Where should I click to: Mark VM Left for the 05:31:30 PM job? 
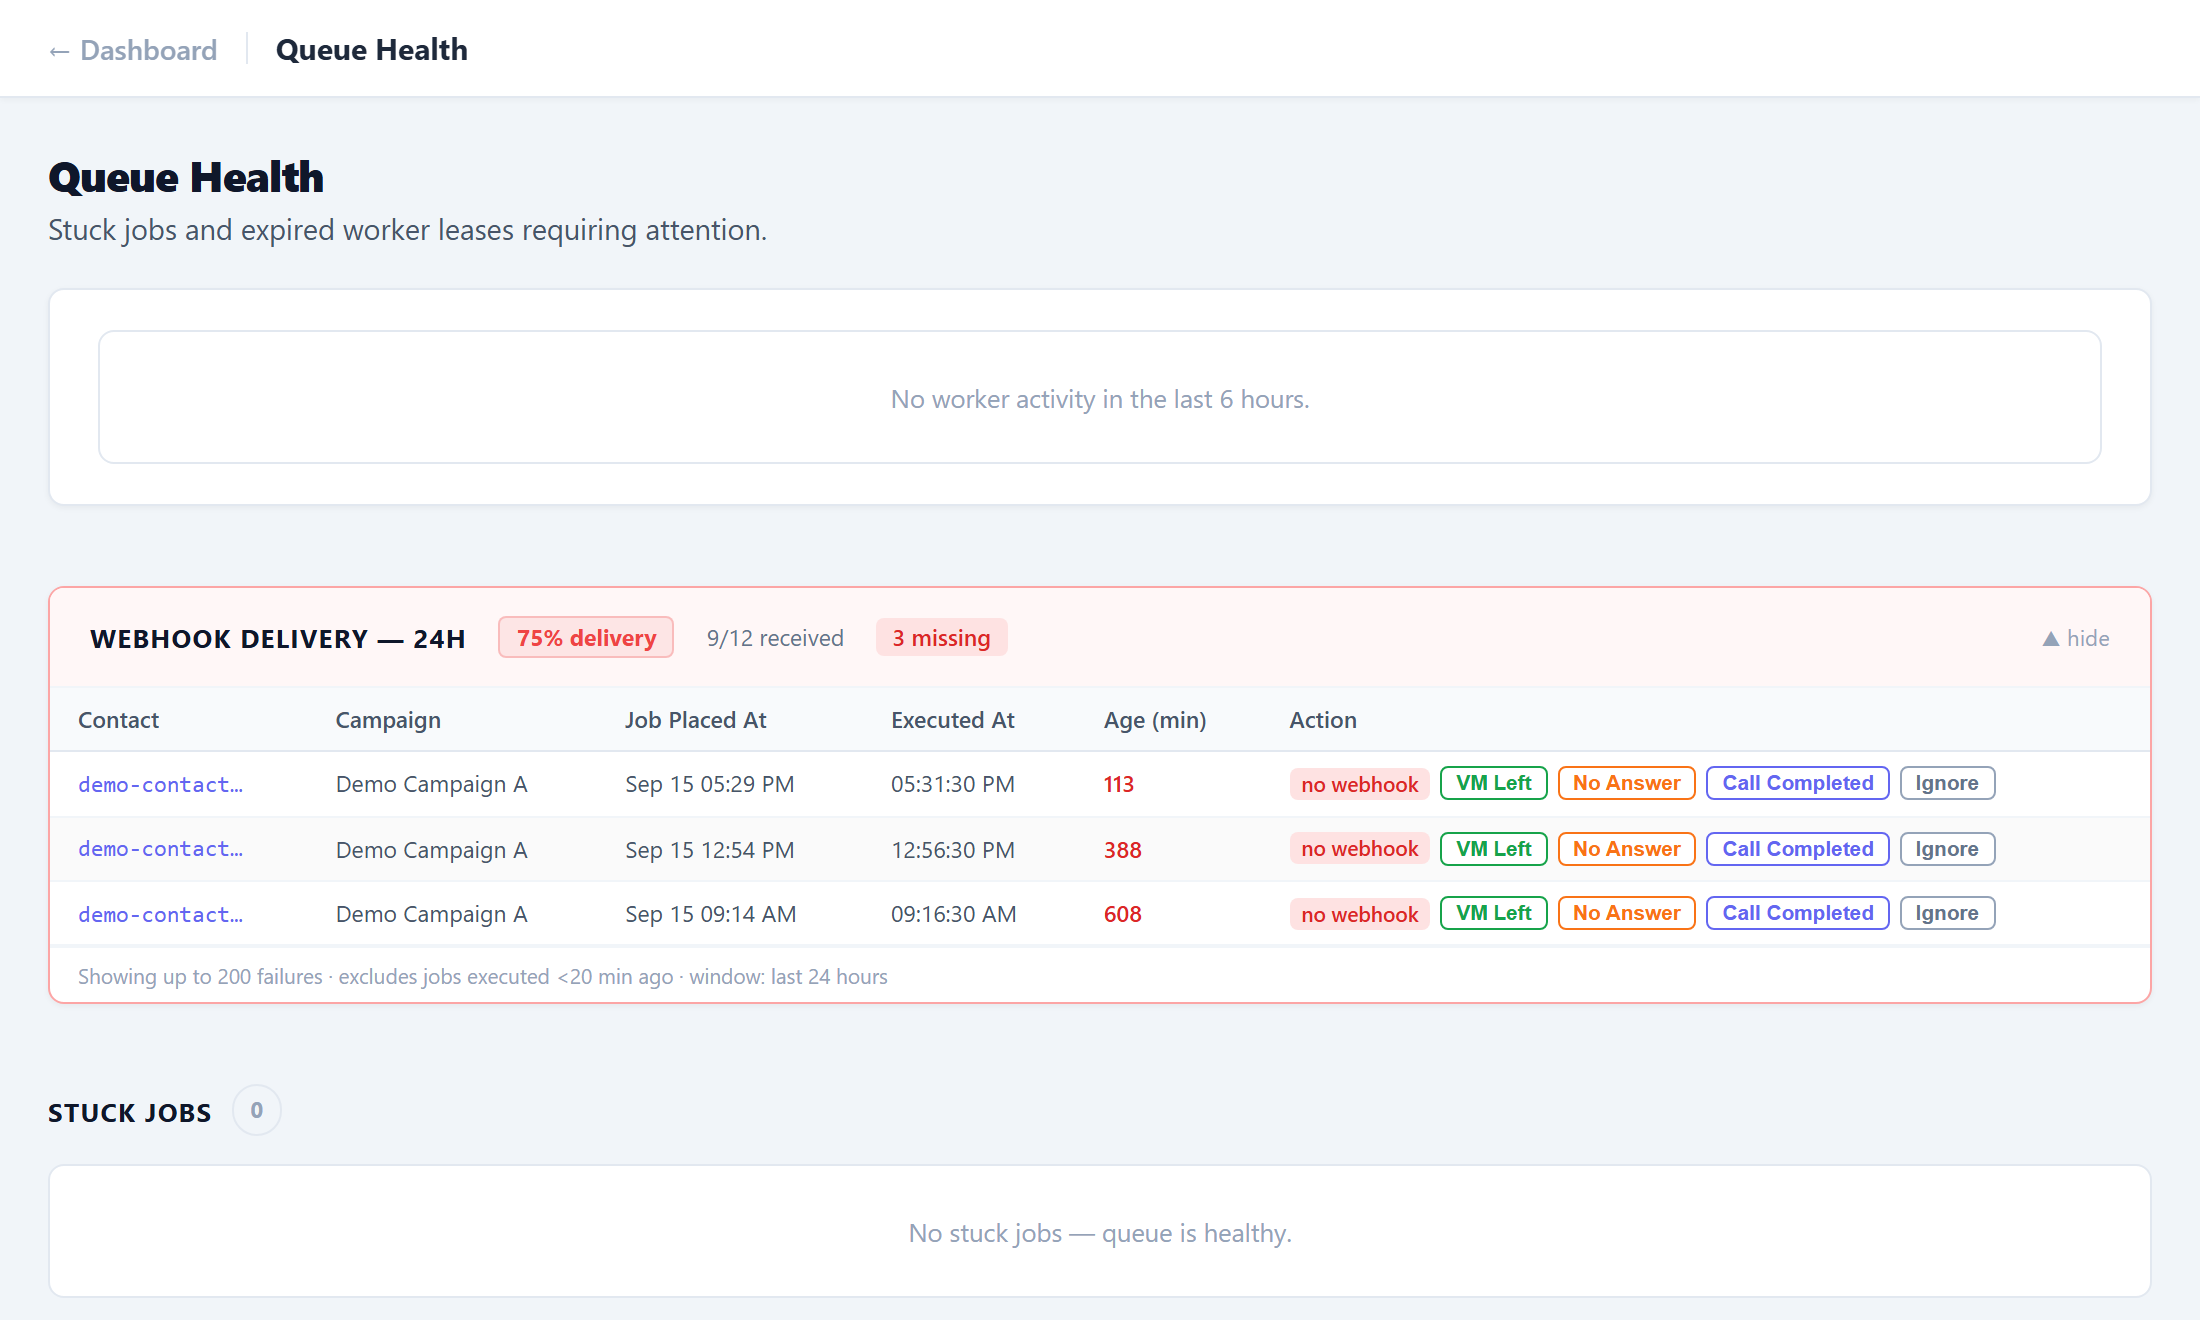(1493, 783)
